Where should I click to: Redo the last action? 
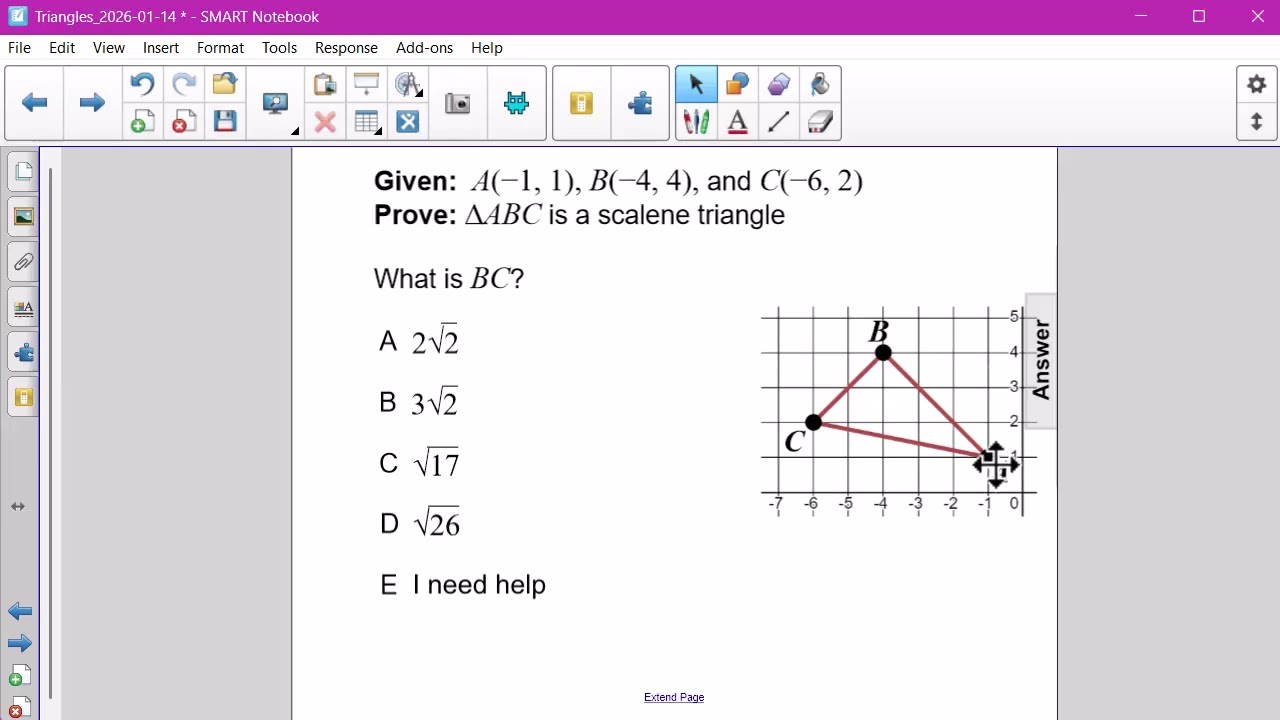point(184,84)
